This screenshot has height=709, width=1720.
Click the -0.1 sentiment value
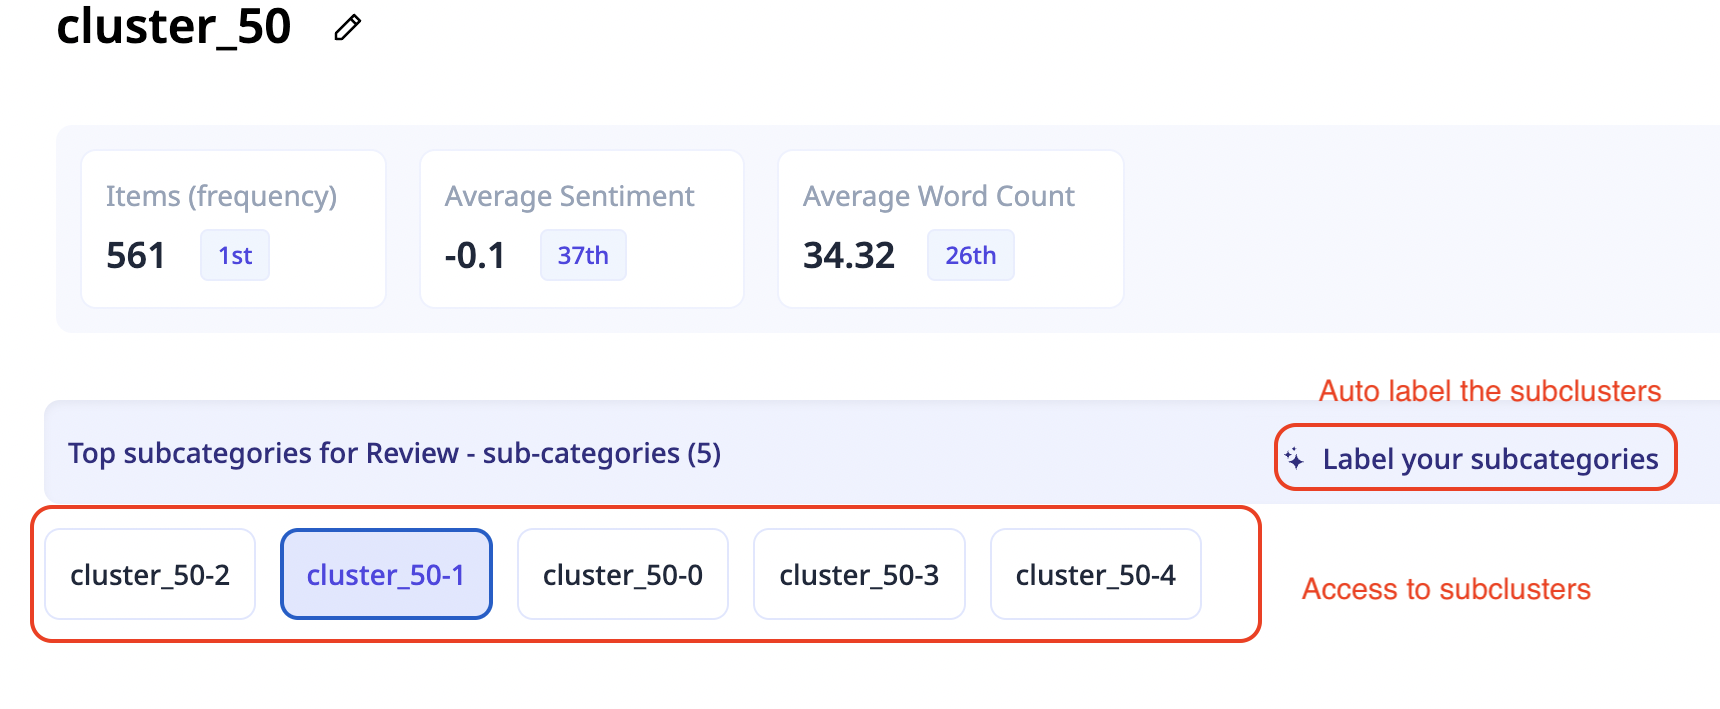[x=475, y=256]
